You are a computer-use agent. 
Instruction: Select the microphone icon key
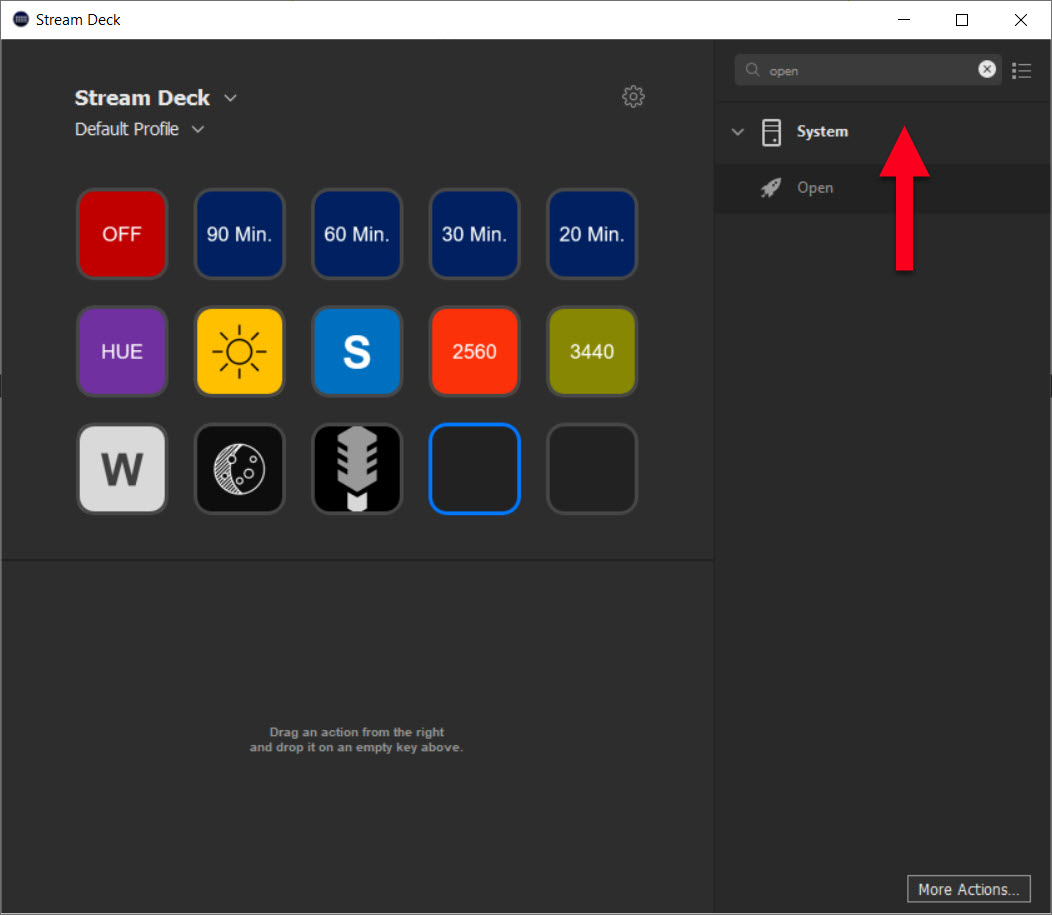click(x=357, y=468)
